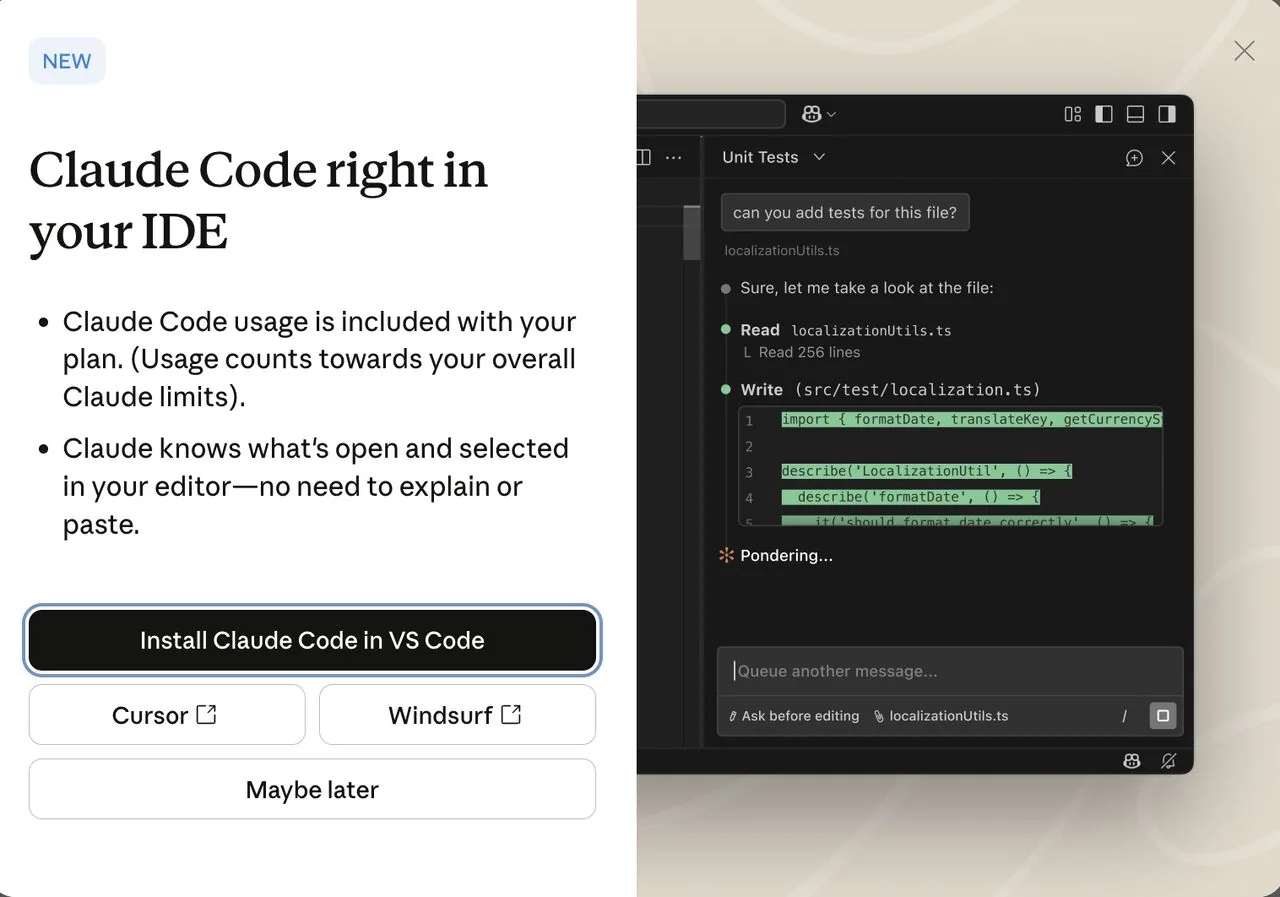Image resolution: width=1280 pixels, height=897 pixels.
Task: Click 'Sure, let me take a look at the file:'
Action: tap(866, 288)
